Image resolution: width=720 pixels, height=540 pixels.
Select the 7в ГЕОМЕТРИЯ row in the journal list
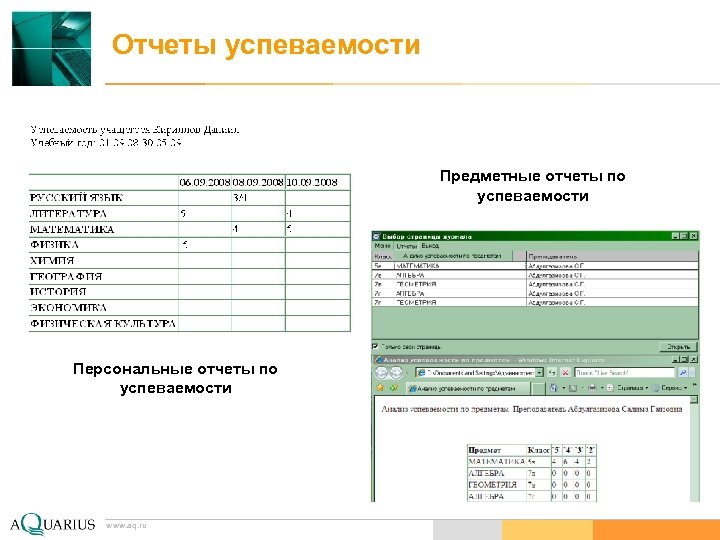[x=535, y=284]
